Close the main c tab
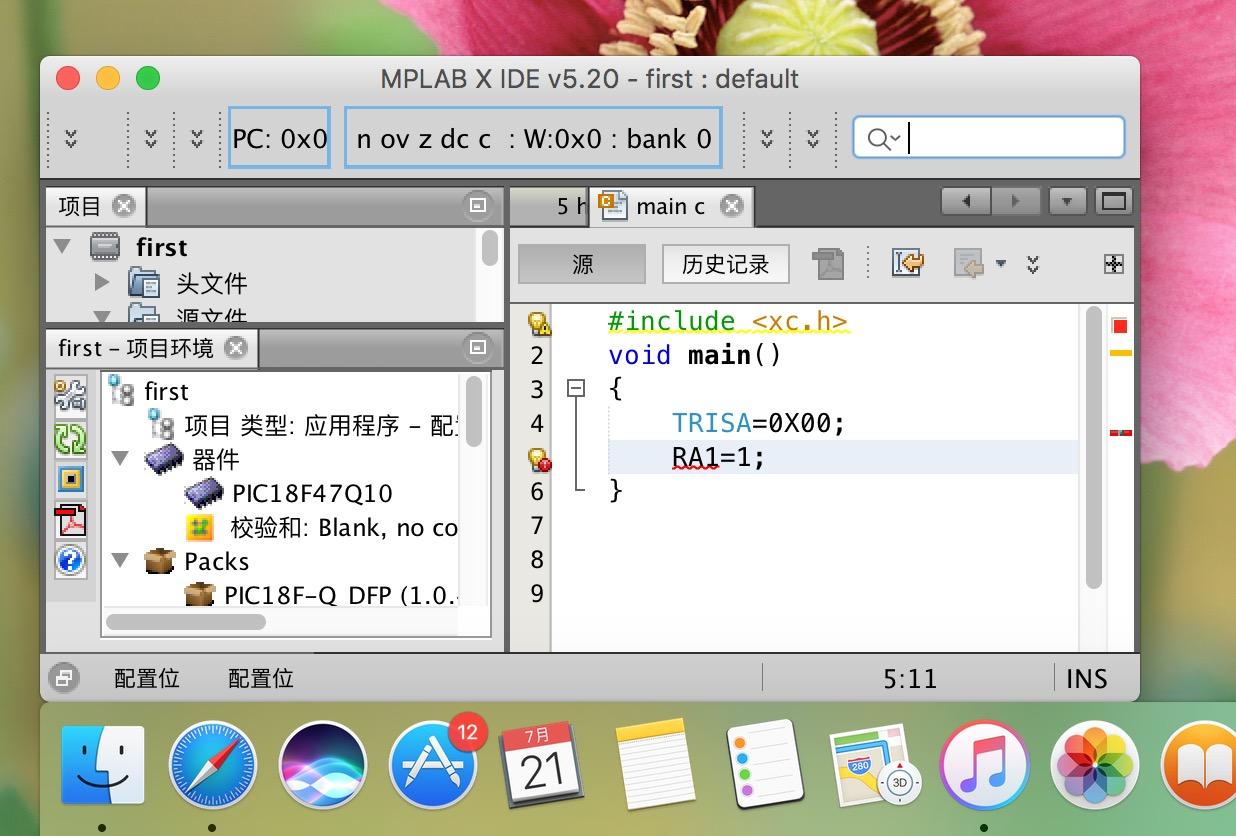Screen dimensions: 1236x836 tap(732, 206)
